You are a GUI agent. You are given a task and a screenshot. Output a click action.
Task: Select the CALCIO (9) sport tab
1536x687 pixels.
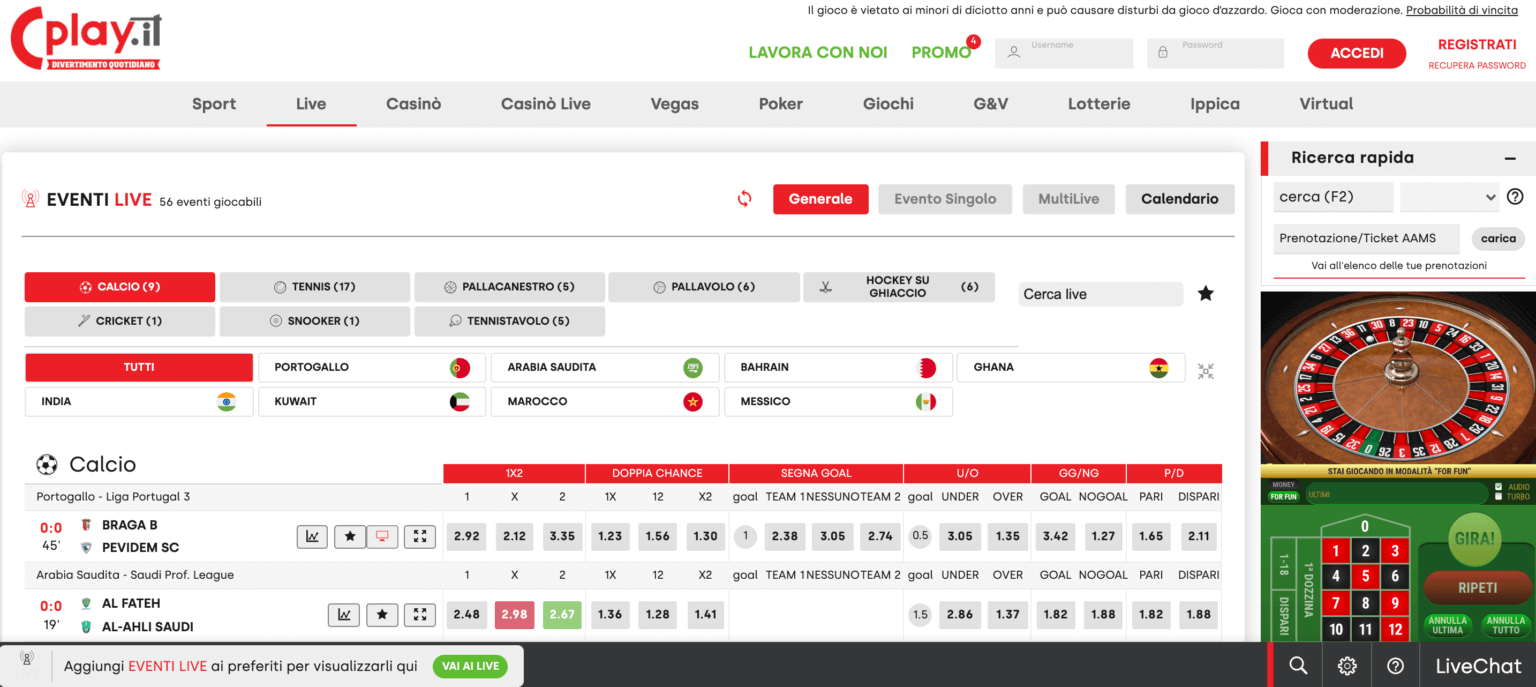[x=120, y=287]
